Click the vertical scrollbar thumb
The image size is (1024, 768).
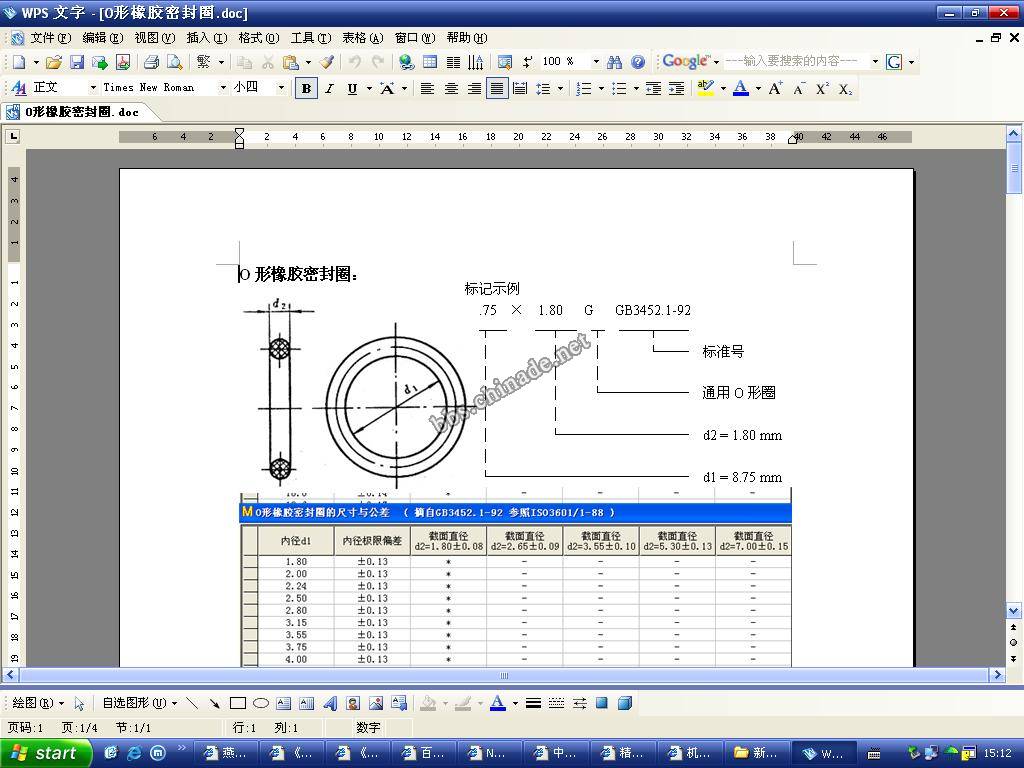[1013, 168]
